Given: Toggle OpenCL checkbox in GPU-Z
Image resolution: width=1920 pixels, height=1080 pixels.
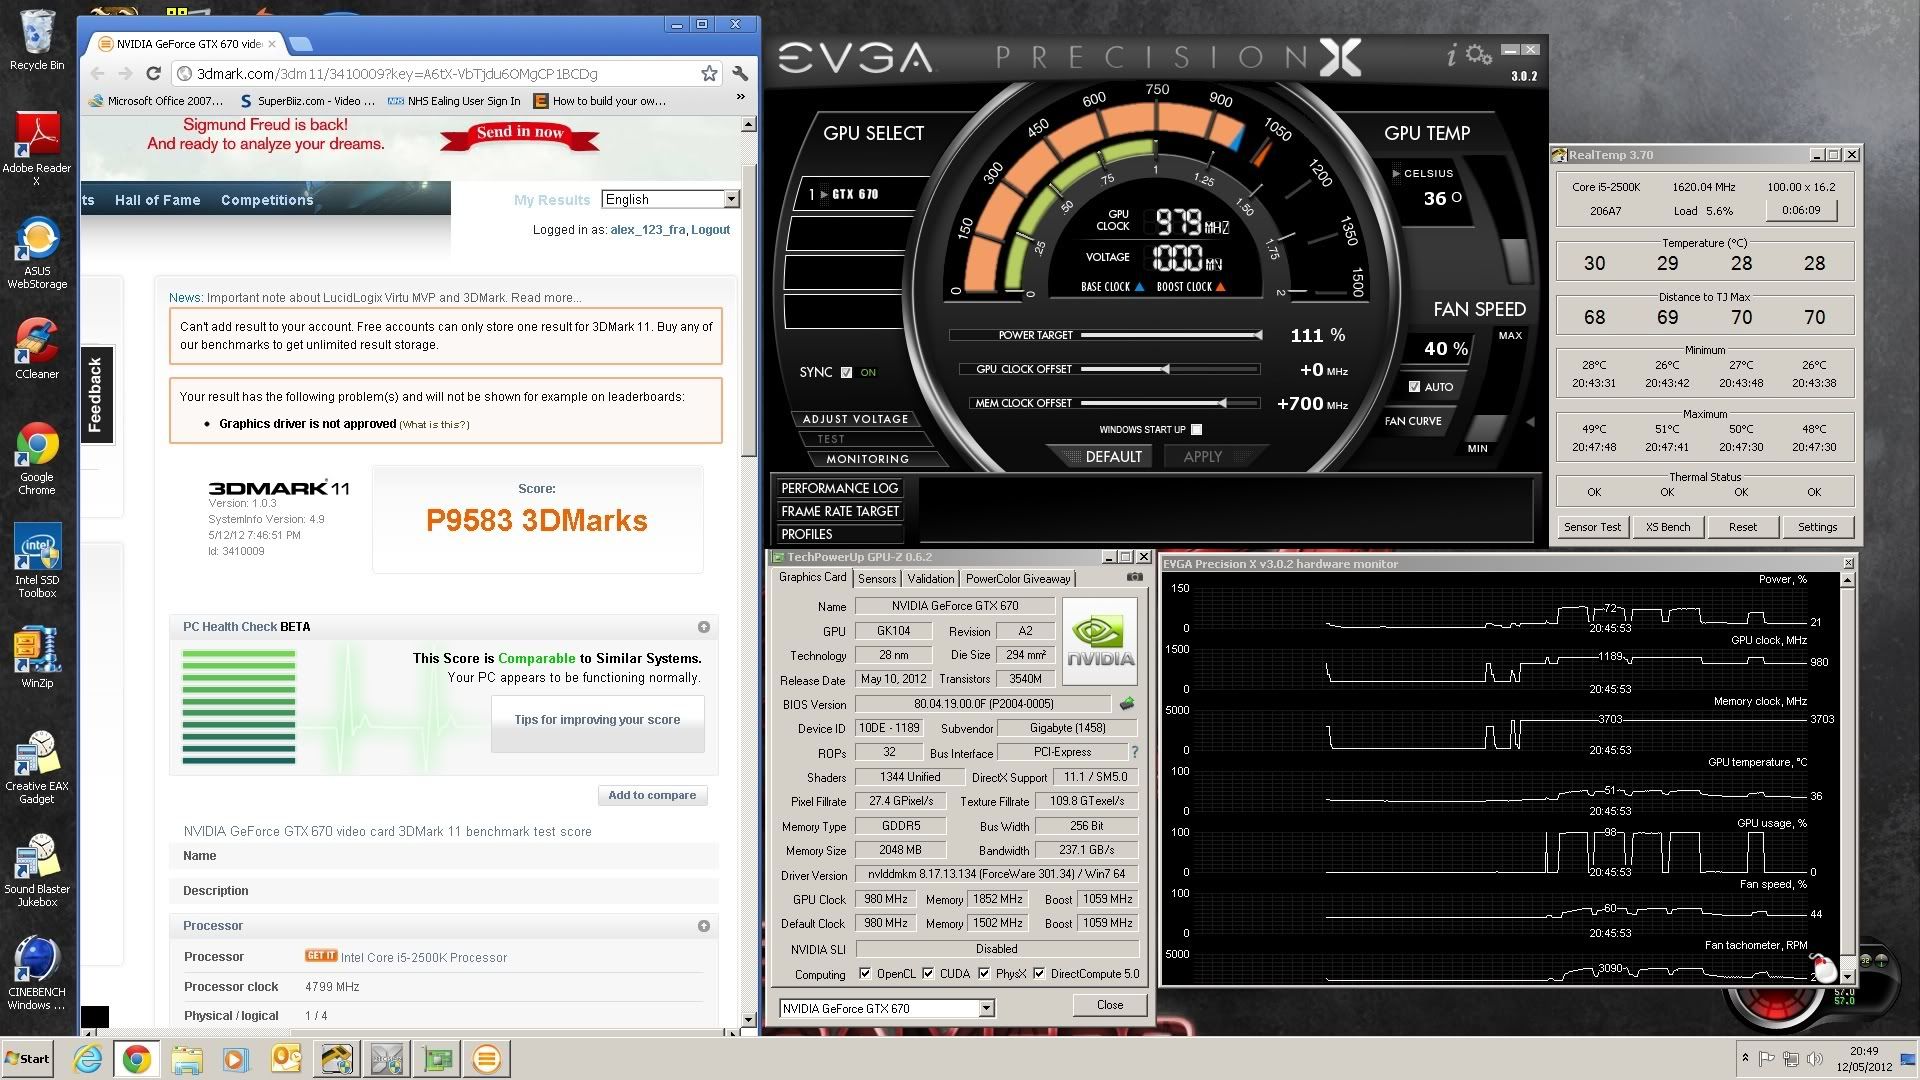Looking at the screenshot, I should point(865,973).
